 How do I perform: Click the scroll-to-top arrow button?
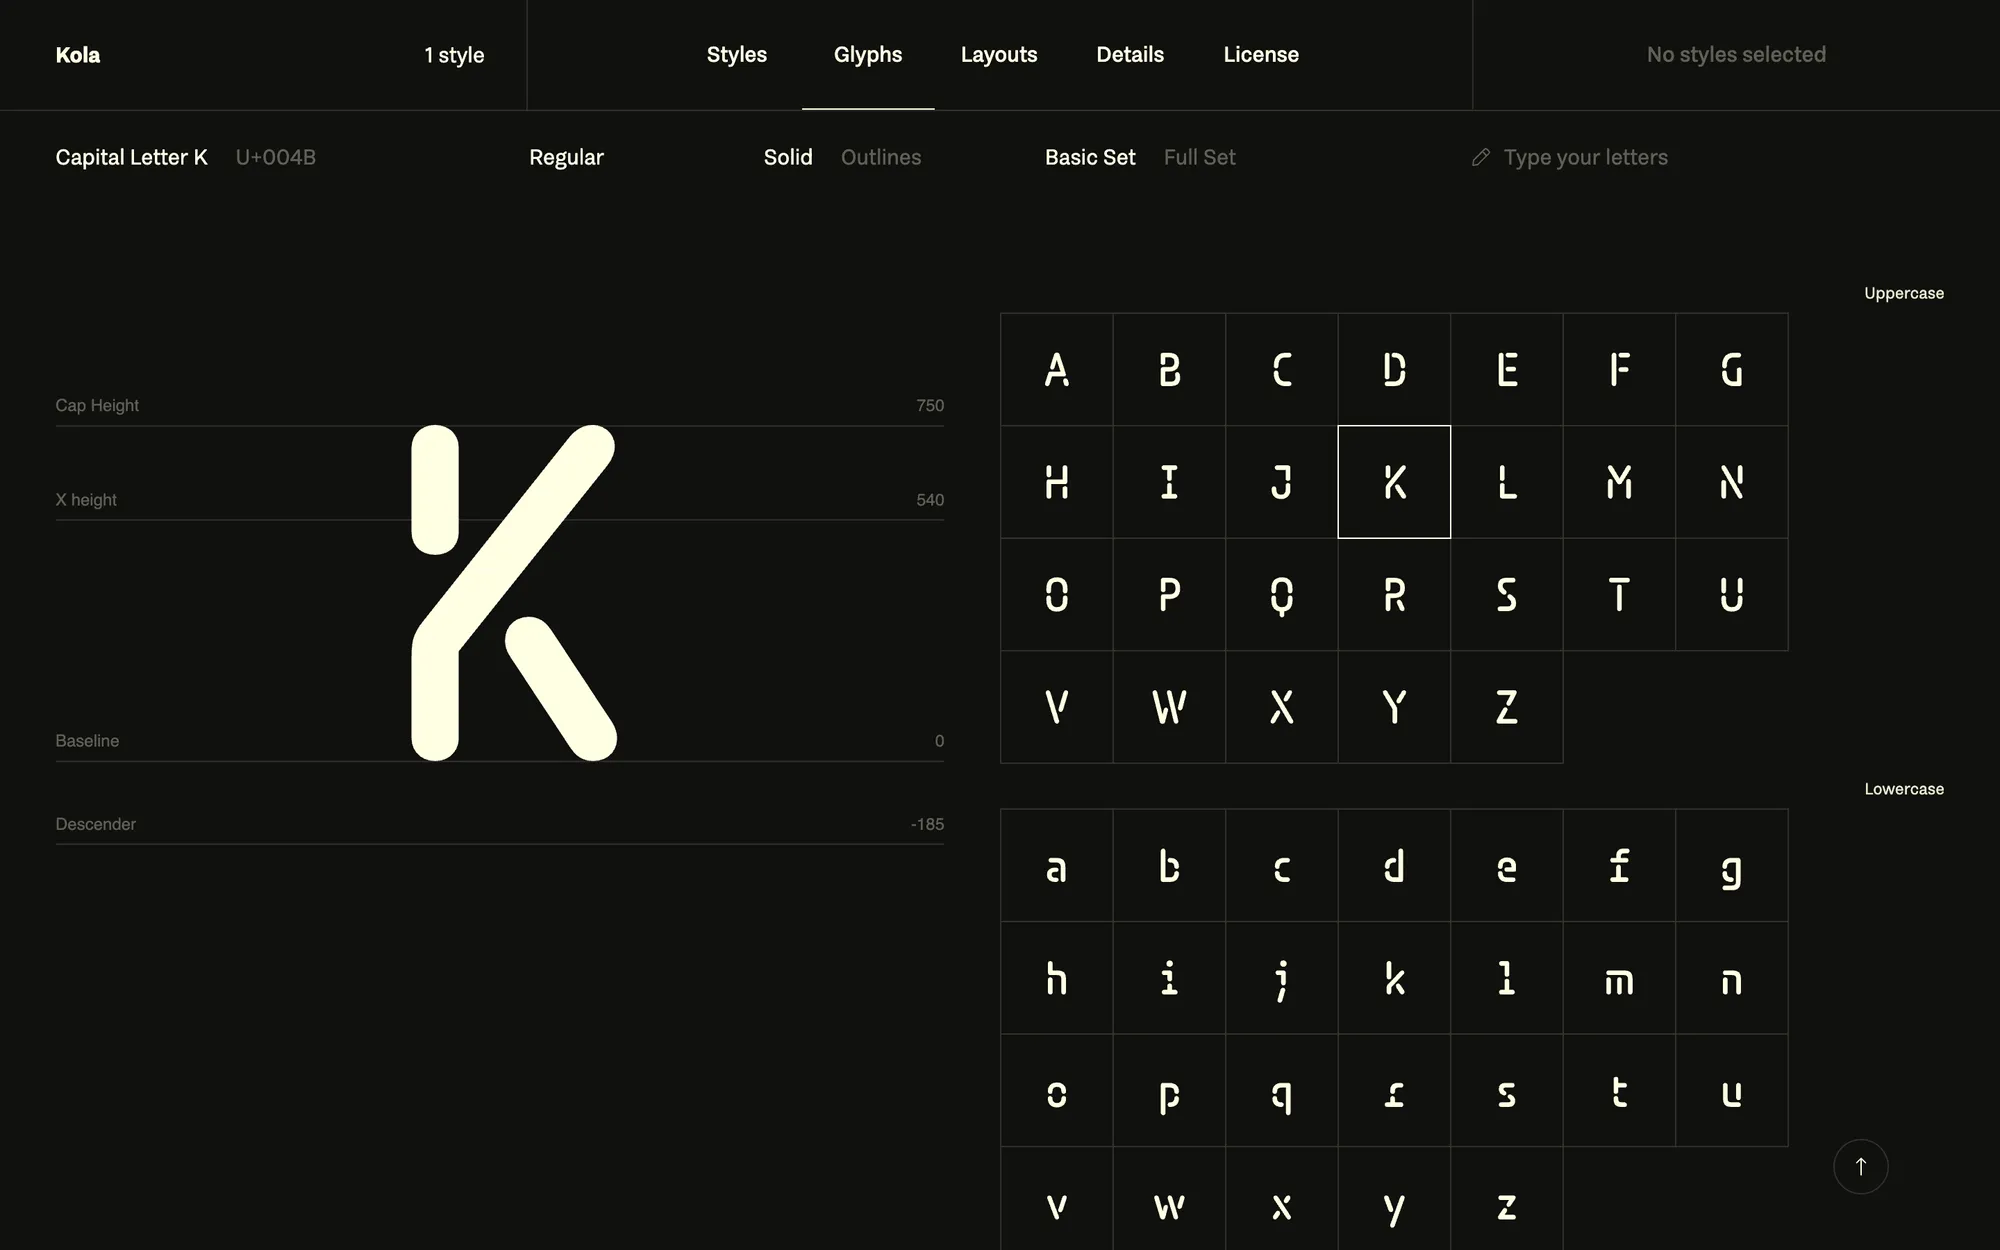pyautogui.click(x=1860, y=1166)
